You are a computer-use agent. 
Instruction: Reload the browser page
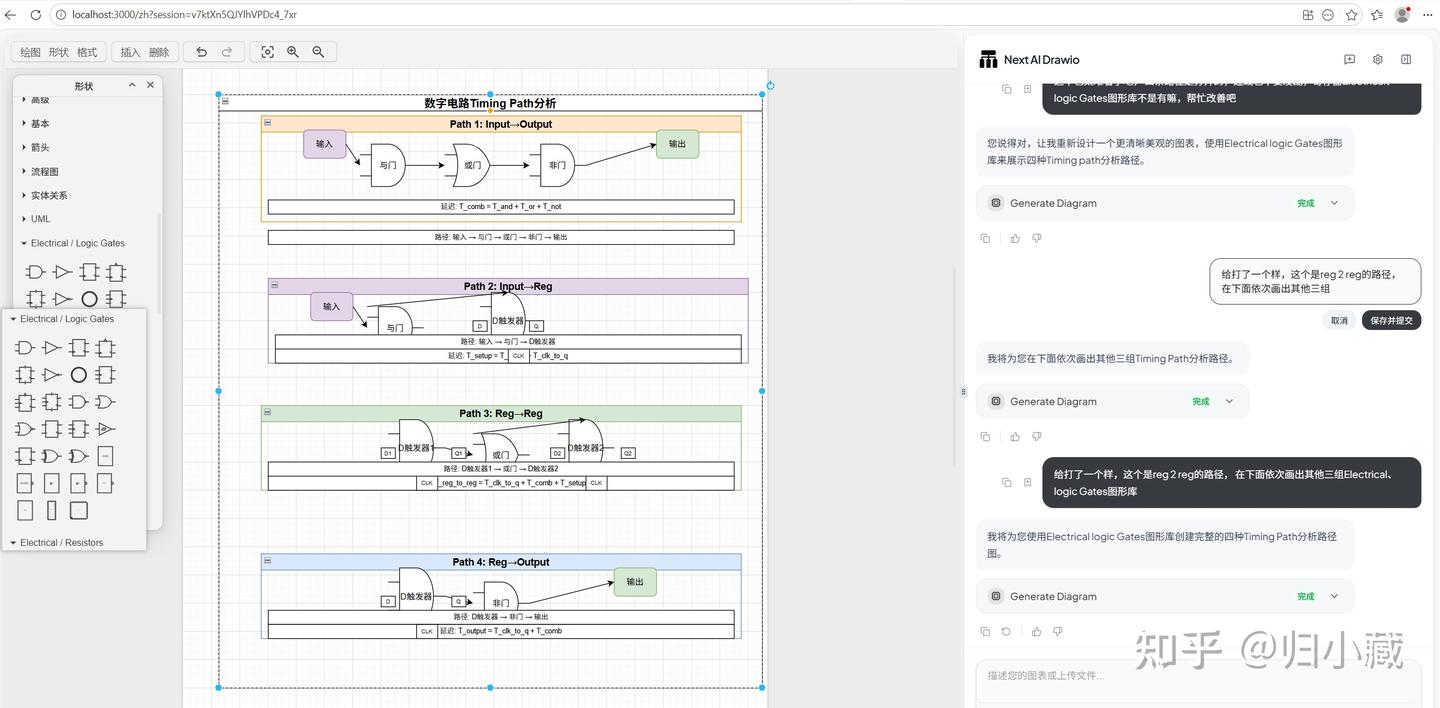coord(36,15)
